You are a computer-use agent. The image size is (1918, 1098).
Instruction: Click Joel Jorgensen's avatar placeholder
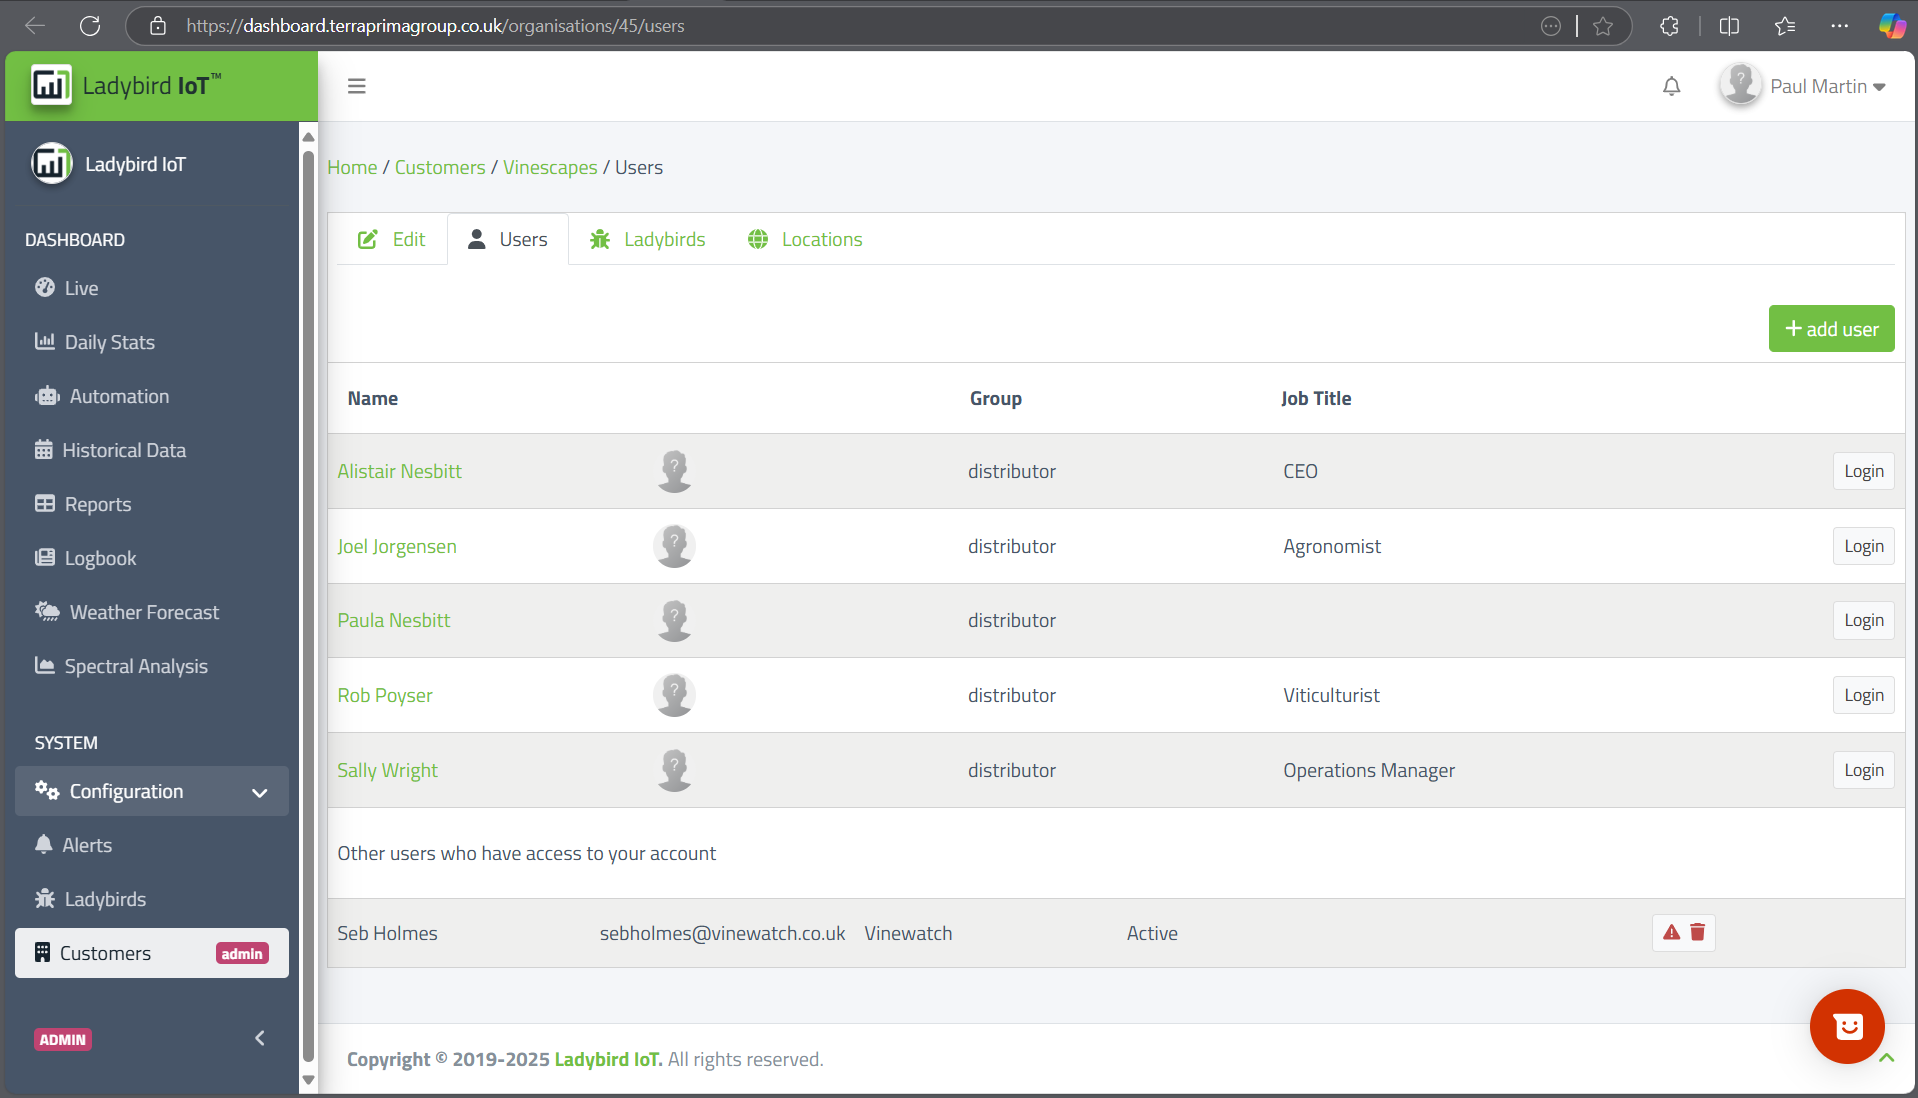[x=674, y=546]
